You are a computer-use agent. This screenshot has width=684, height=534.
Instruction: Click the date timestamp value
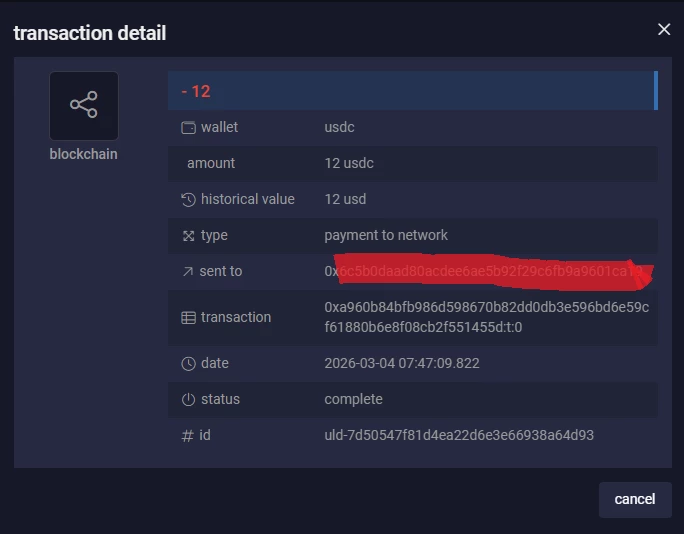[x=402, y=363]
